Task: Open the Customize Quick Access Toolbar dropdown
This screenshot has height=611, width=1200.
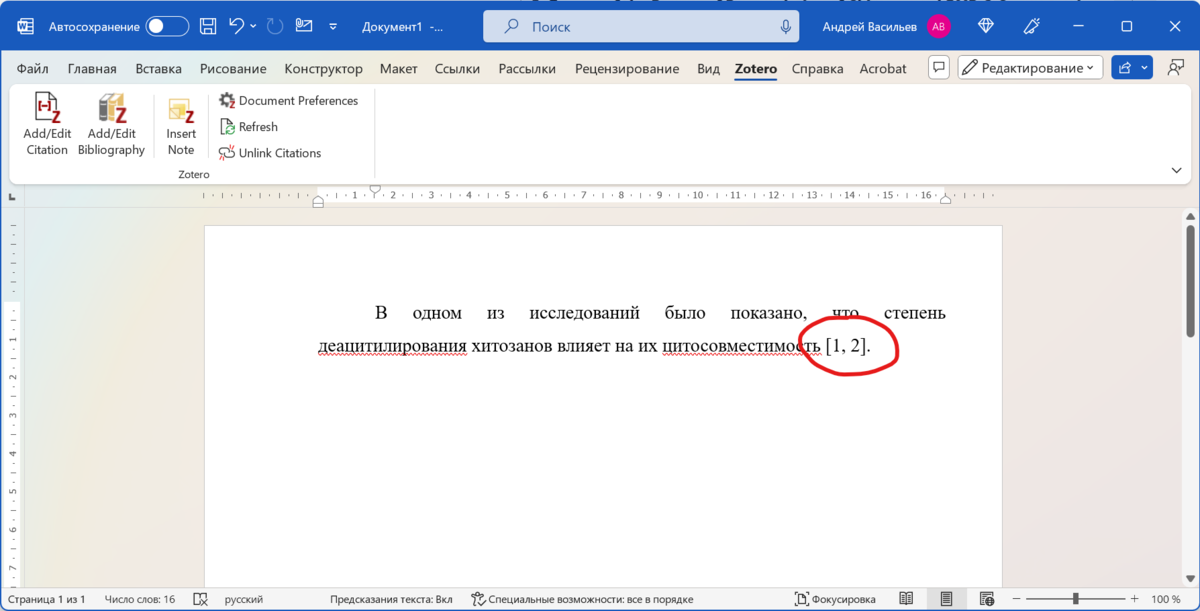Action: tap(333, 27)
